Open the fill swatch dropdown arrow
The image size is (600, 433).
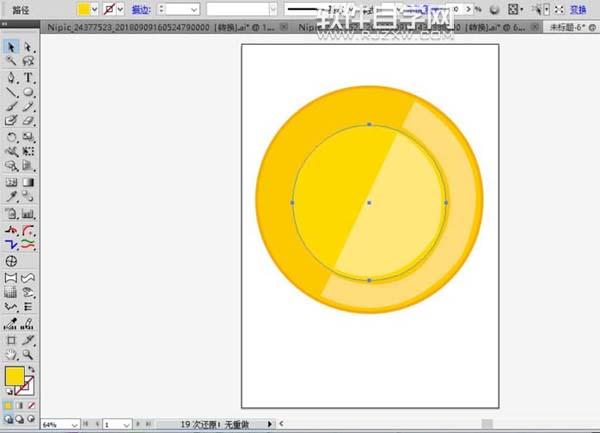[94, 9]
